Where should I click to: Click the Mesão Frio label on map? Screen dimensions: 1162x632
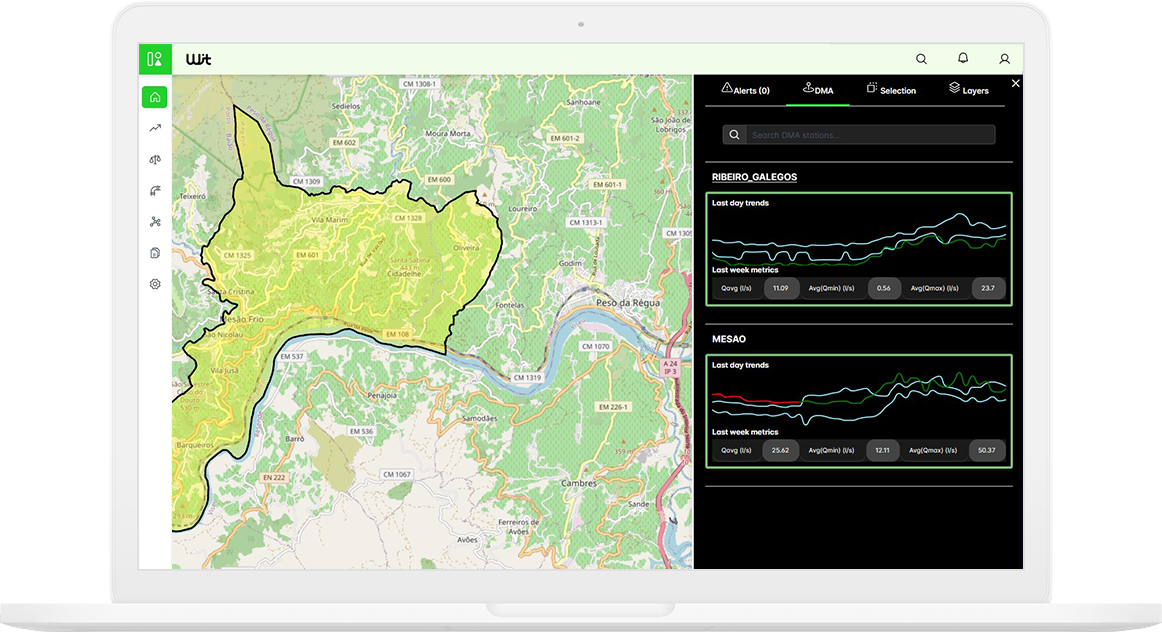click(x=241, y=319)
